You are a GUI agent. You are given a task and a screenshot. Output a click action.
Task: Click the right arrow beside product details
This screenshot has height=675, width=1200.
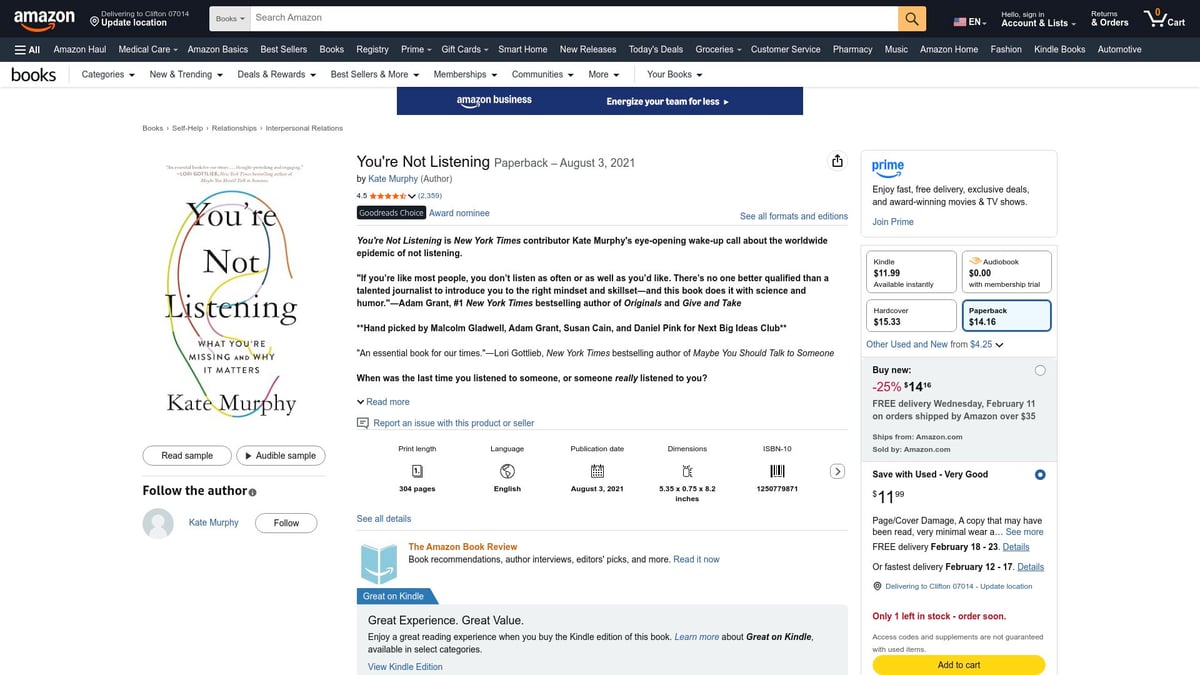[837, 470]
